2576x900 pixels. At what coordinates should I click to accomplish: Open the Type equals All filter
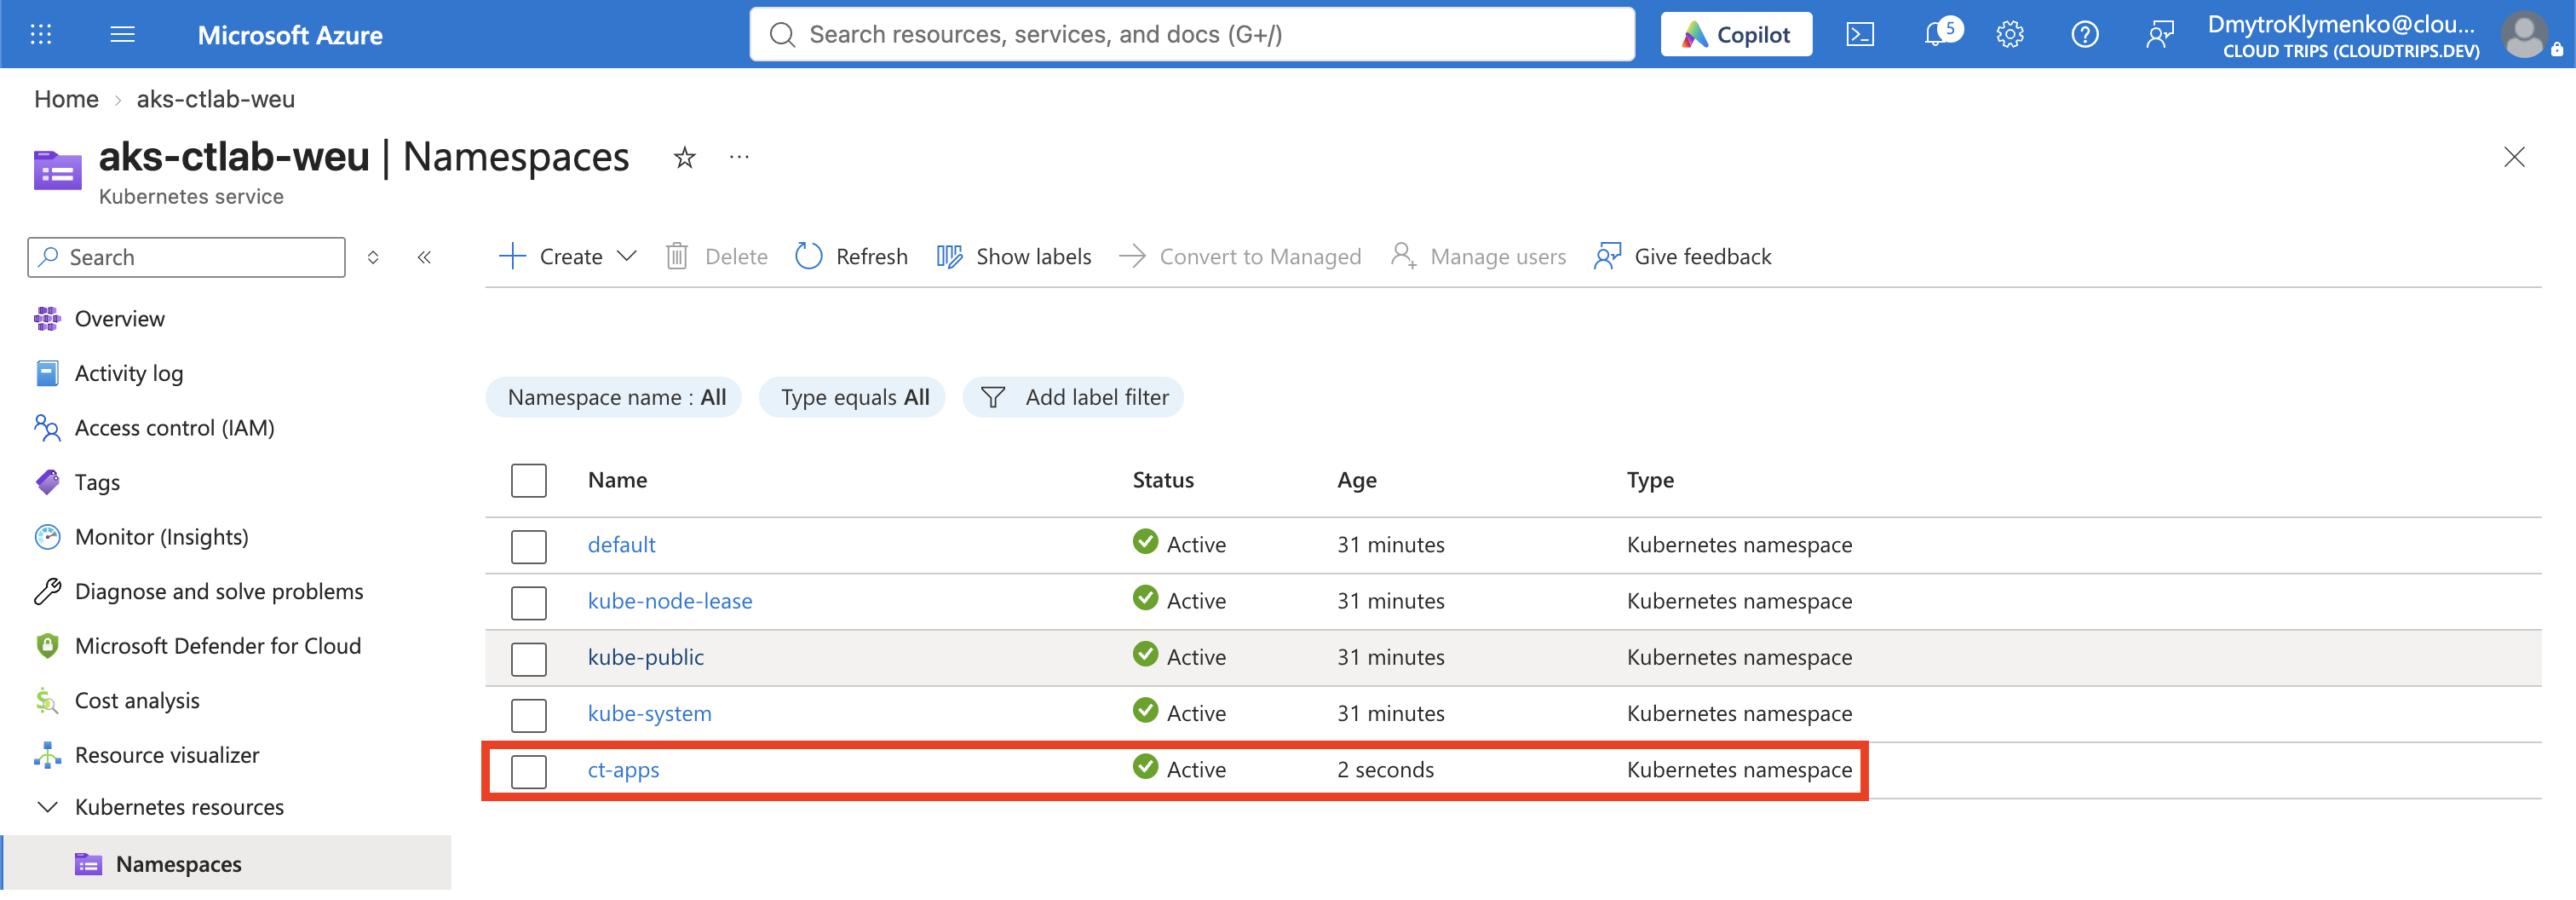(x=853, y=397)
